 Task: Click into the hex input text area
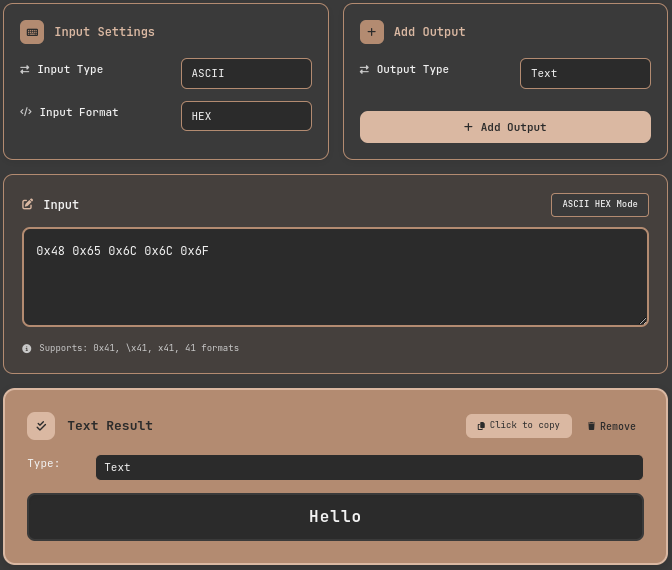[336, 277]
